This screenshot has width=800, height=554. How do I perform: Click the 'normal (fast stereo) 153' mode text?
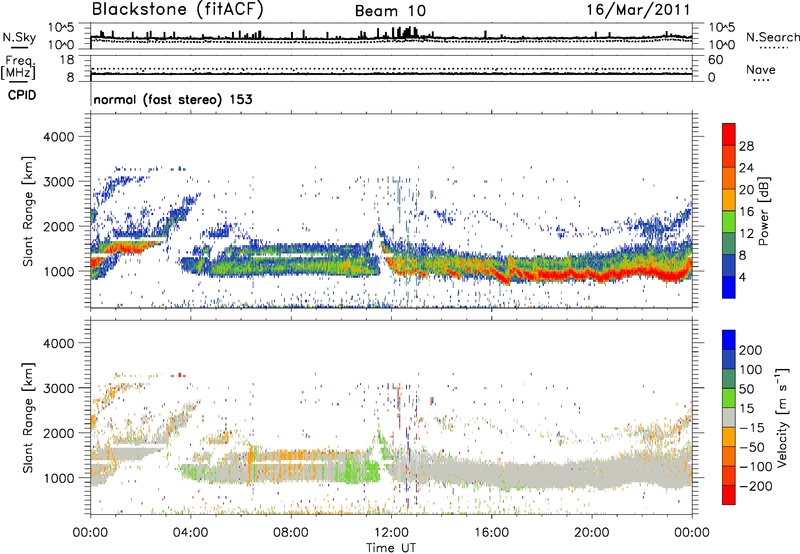tap(173, 99)
